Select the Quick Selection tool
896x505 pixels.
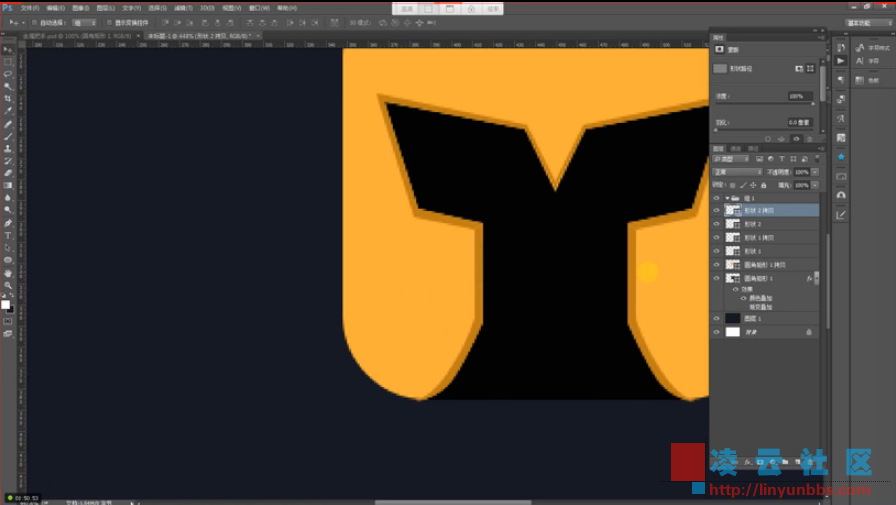[8, 86]
